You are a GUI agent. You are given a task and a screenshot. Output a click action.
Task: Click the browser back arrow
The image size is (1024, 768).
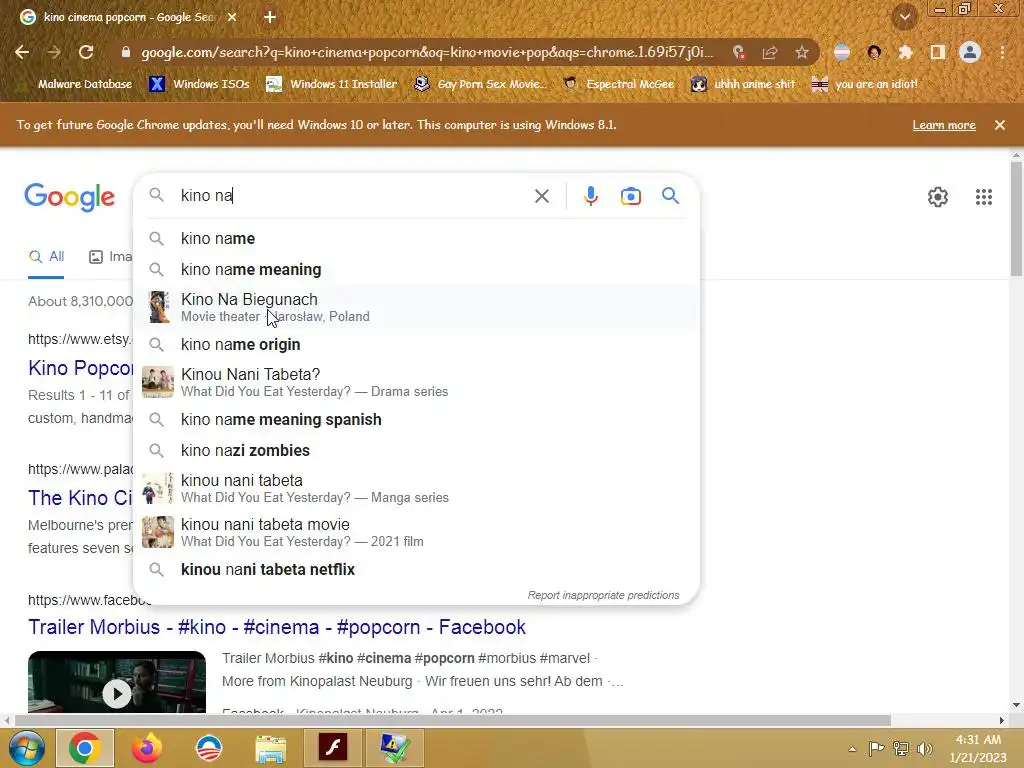(x=22, y=52)
